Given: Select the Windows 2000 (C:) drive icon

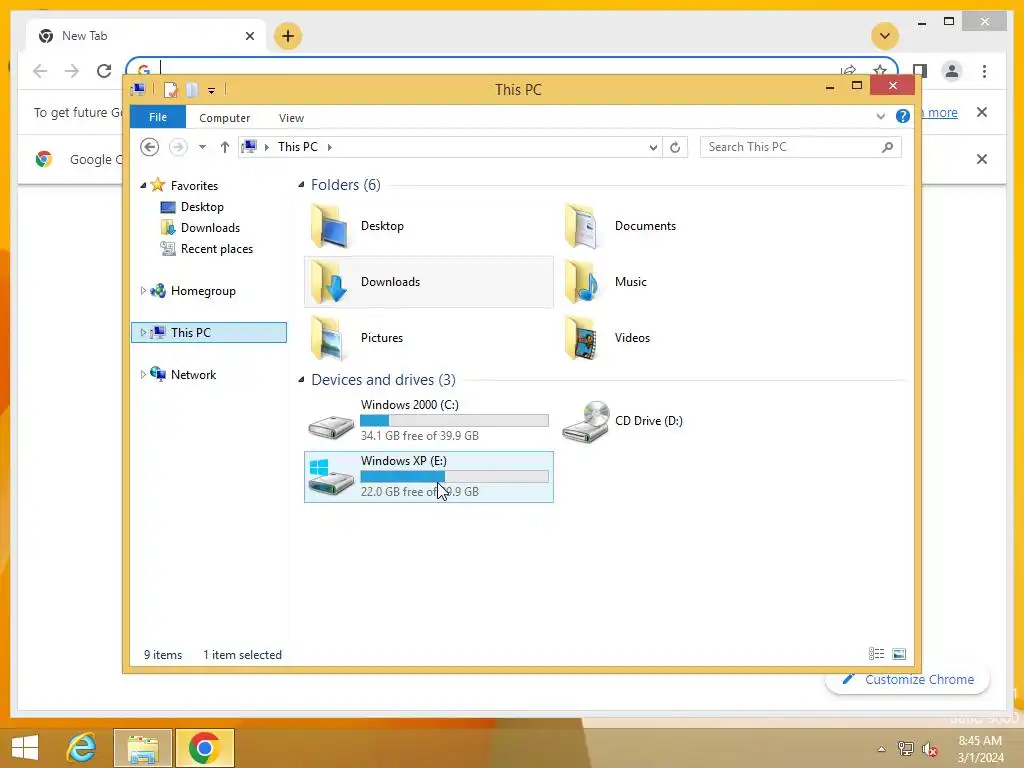Looking at the screenshot, I should tap(331, 426).
